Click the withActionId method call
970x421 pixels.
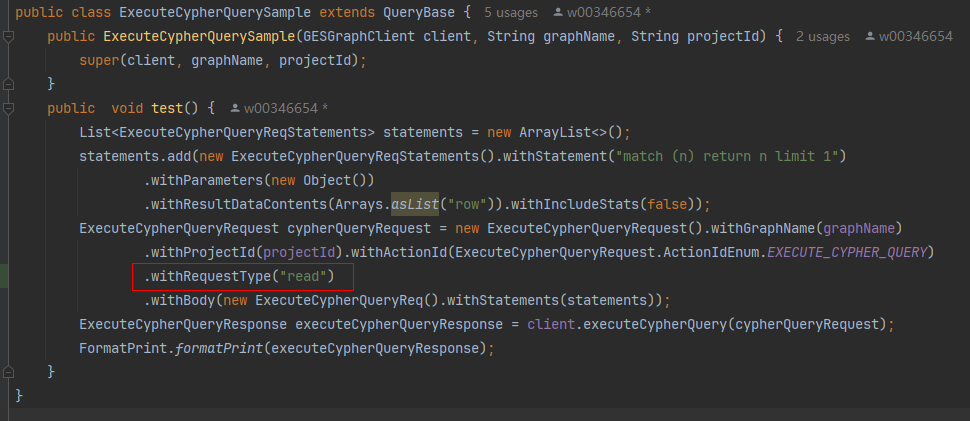click(x=399, y=253)
